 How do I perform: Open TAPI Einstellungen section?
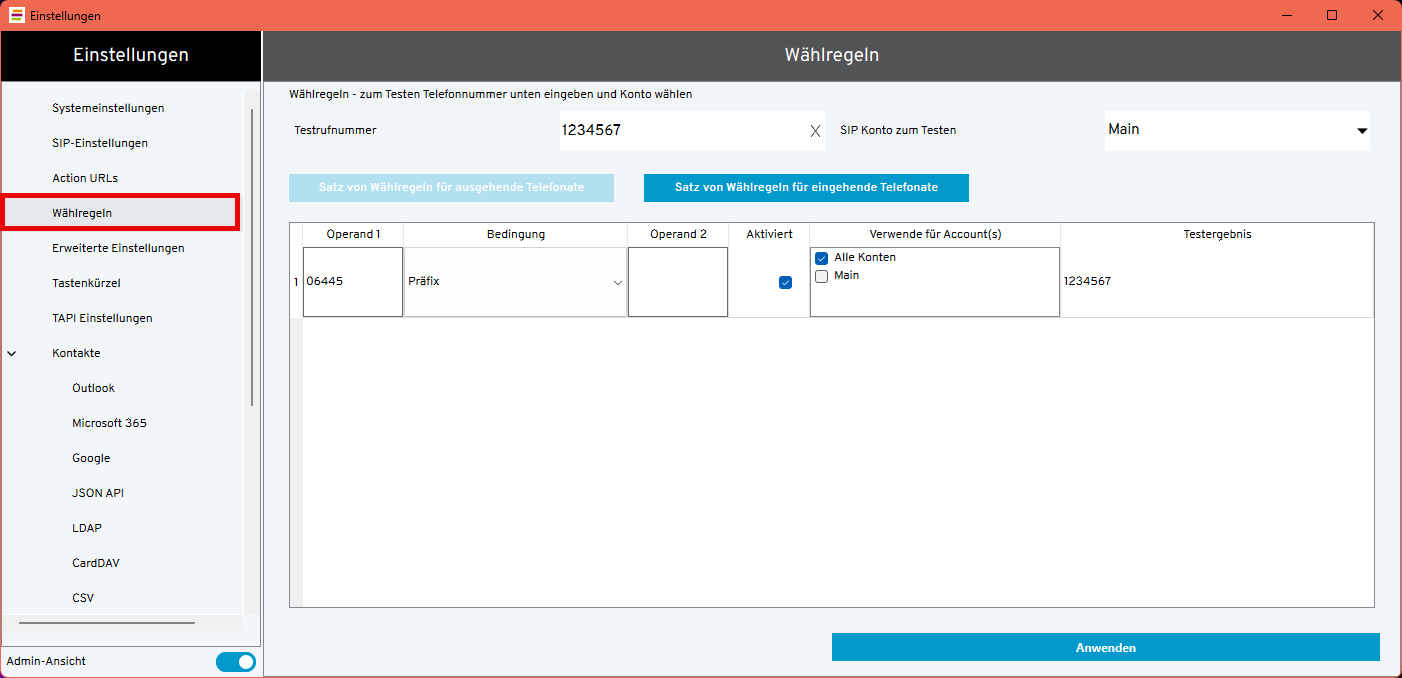click(x=102, y=318)
